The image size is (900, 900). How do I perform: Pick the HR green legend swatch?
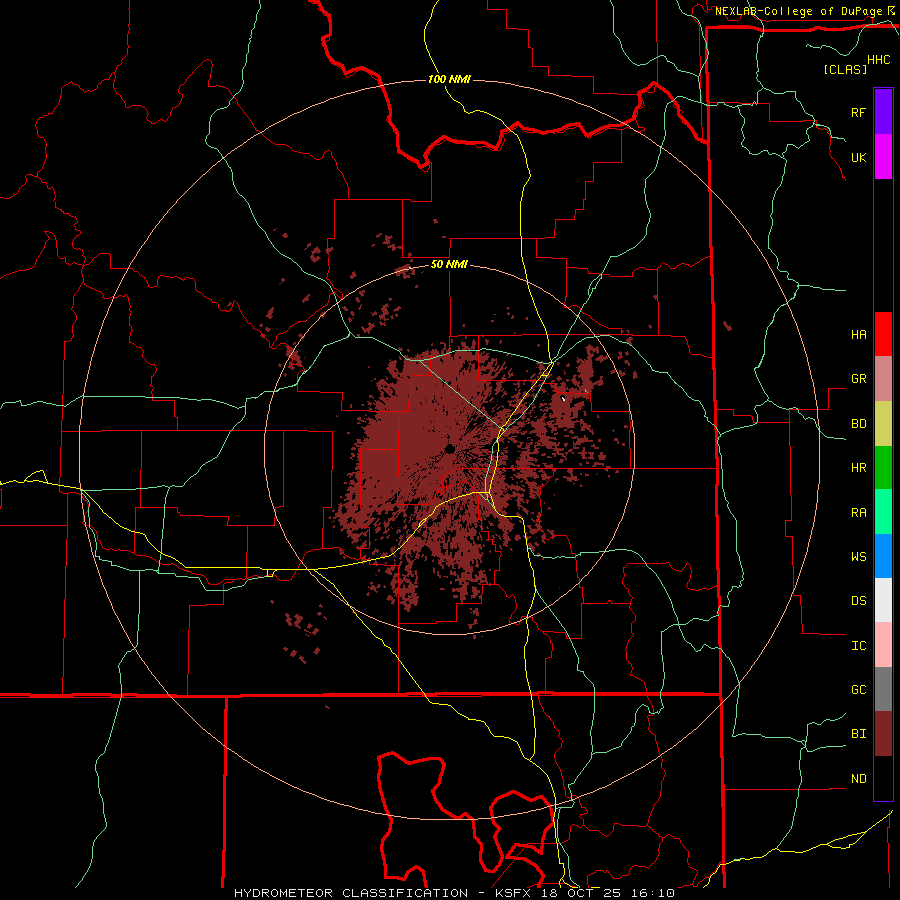click(x=883, y=467)
